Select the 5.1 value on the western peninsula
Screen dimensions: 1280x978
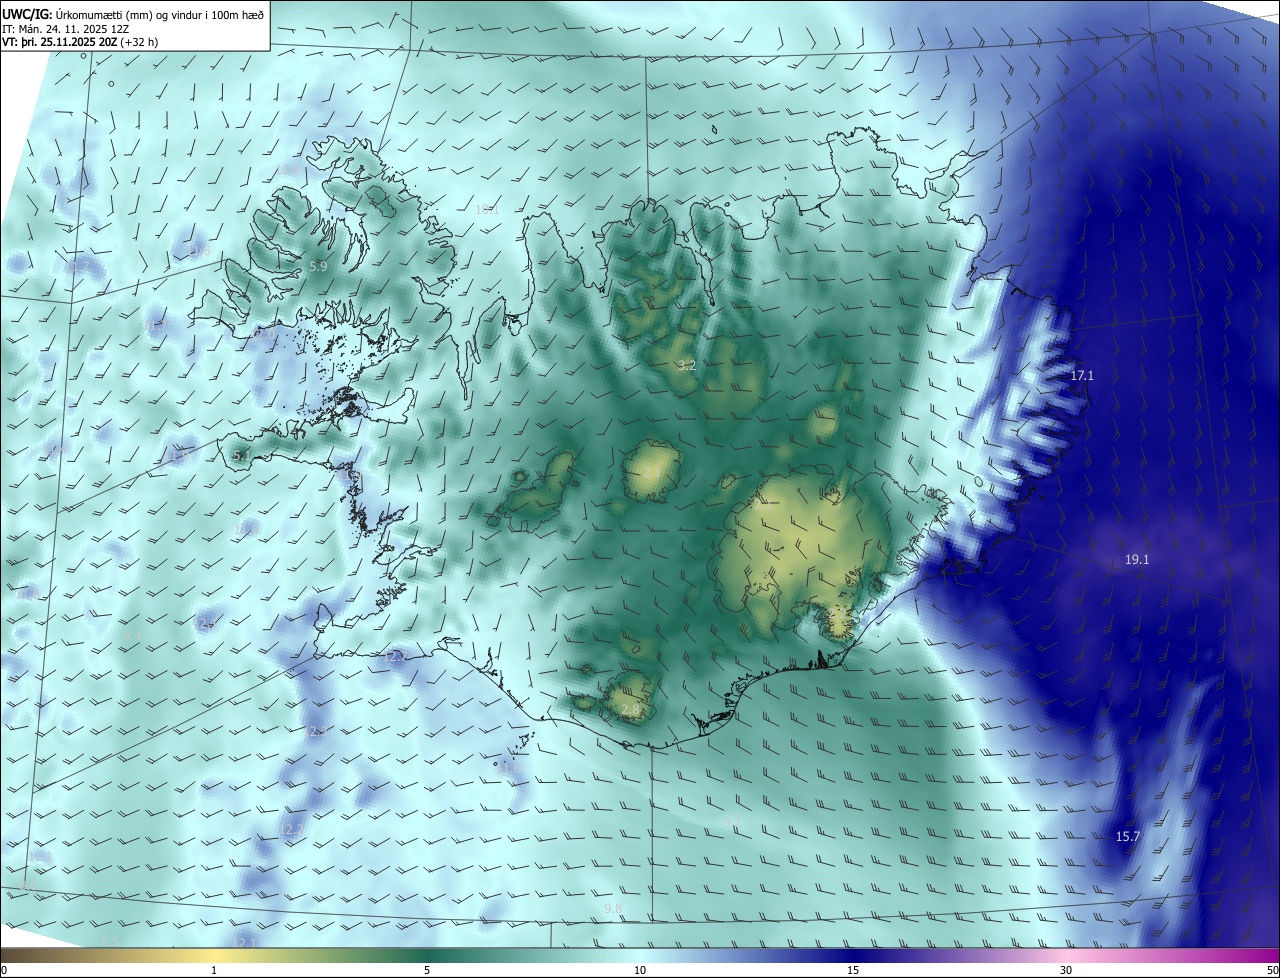pyautogui.click(x=241, y=456)
